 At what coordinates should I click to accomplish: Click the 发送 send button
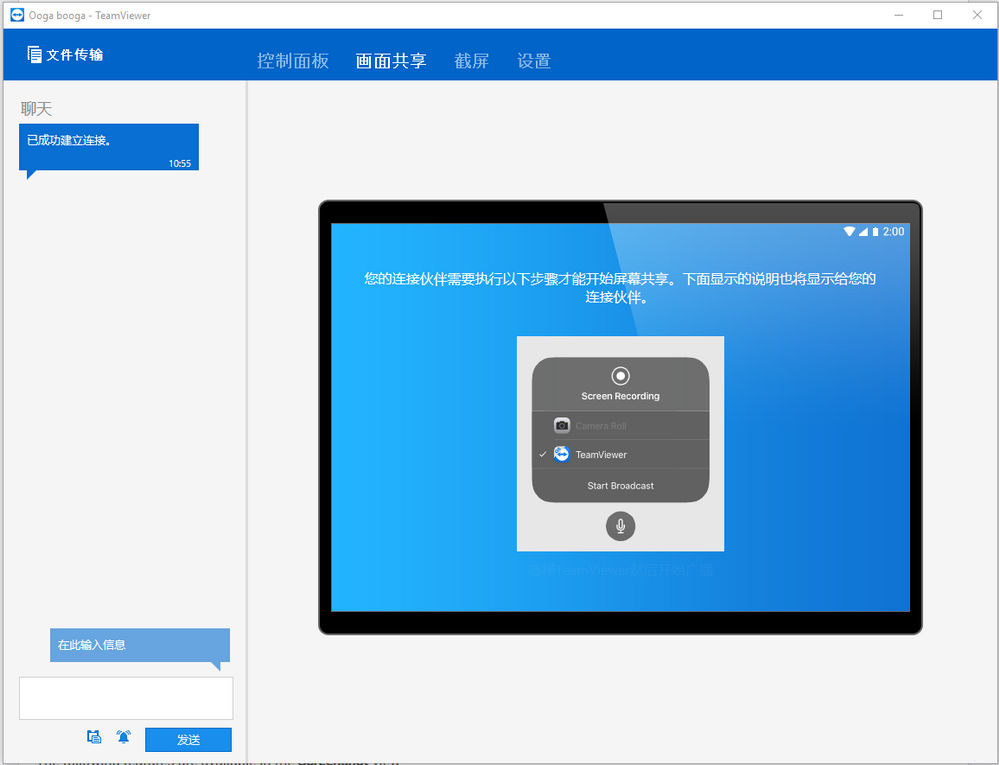pyautogui.click(x=188, y=740)
